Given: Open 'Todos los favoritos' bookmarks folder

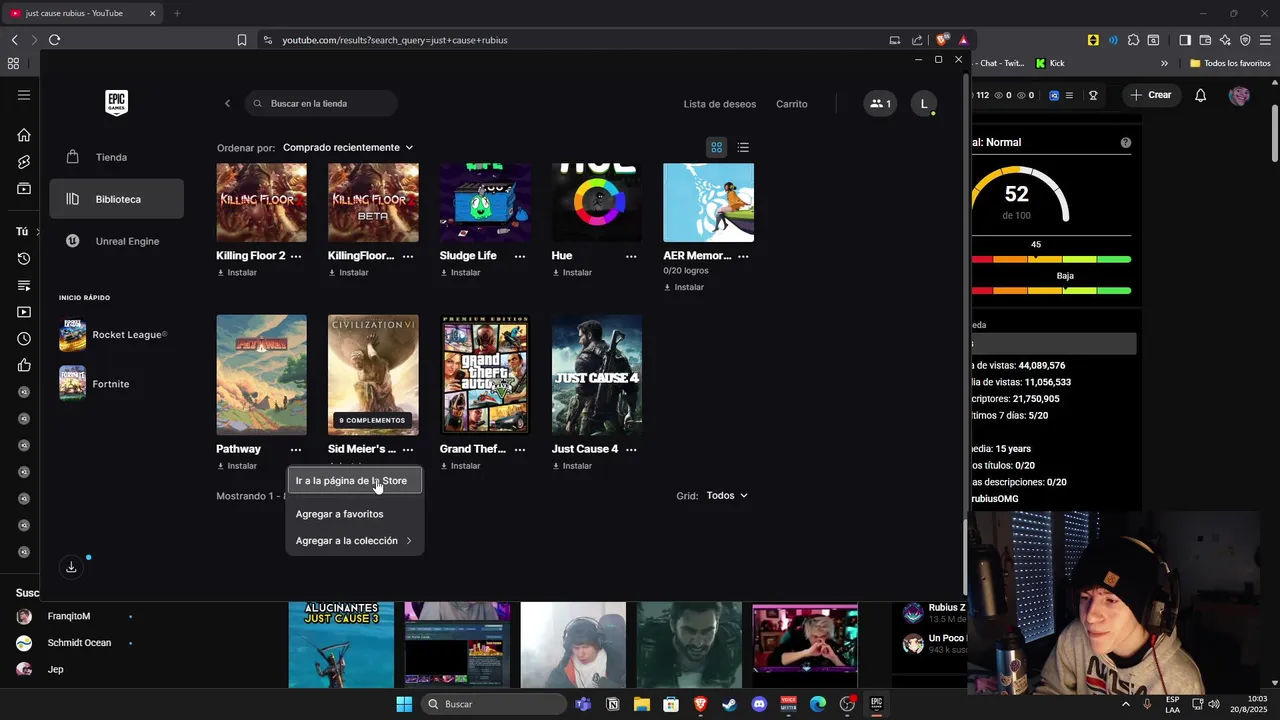Looking at the screenshot, I should [1230, 63].
